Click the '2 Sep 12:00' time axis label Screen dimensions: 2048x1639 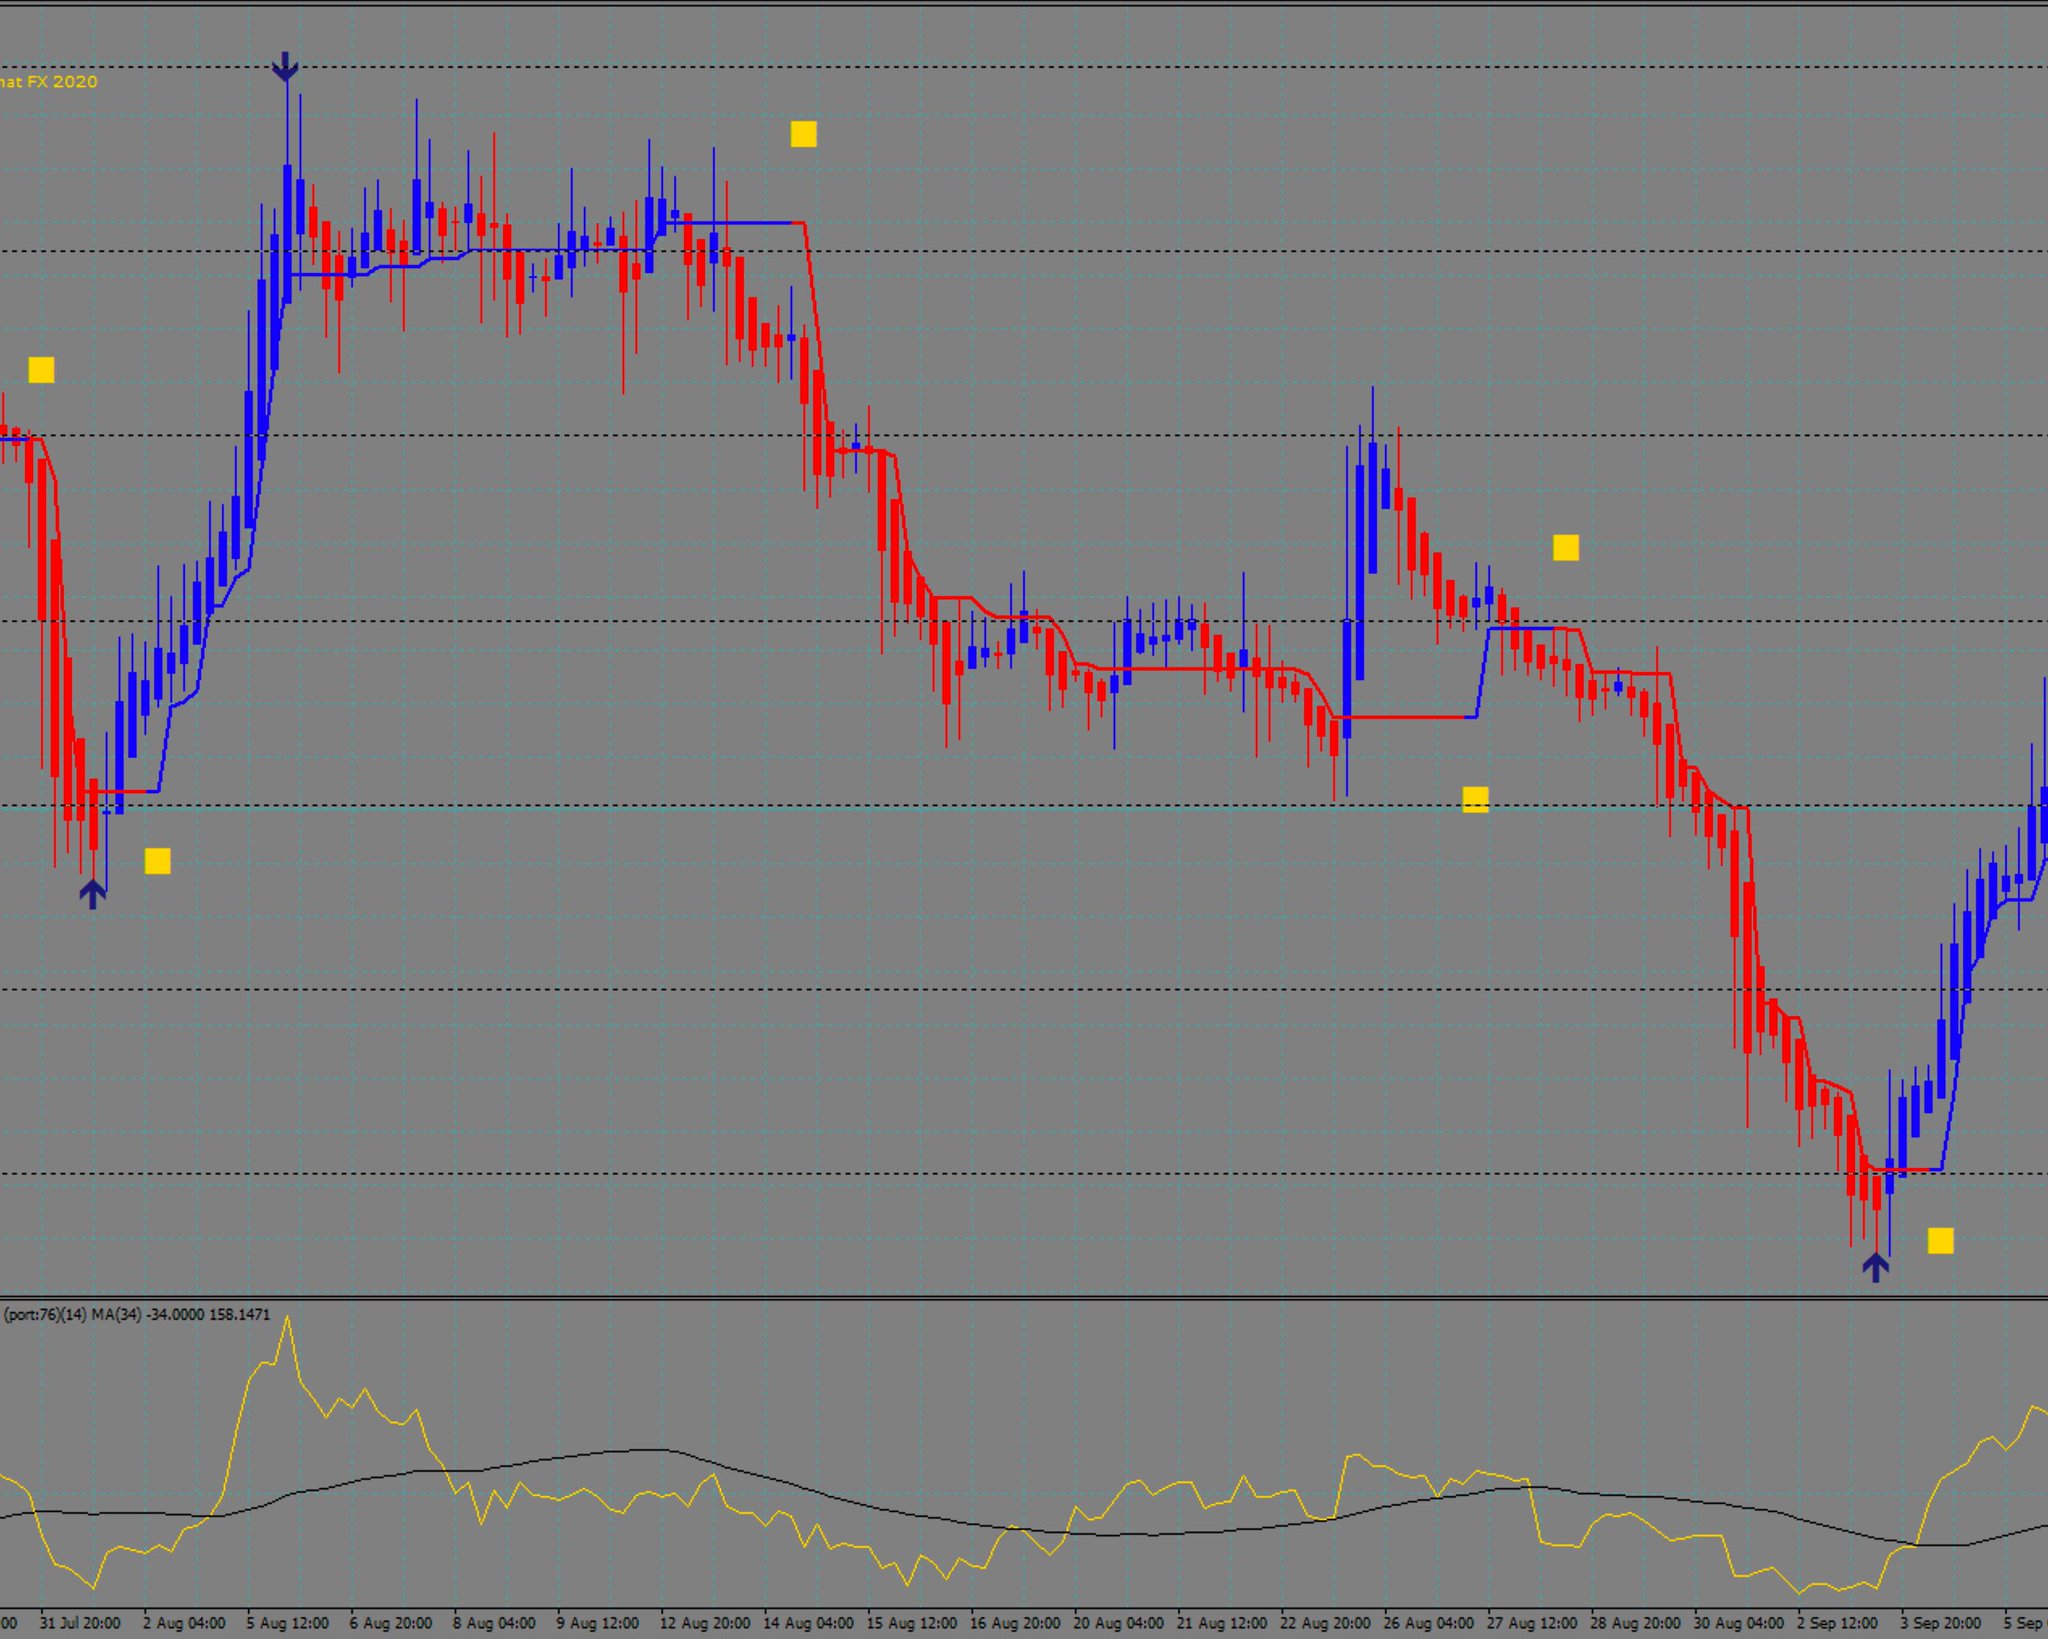[1837, 1623]
